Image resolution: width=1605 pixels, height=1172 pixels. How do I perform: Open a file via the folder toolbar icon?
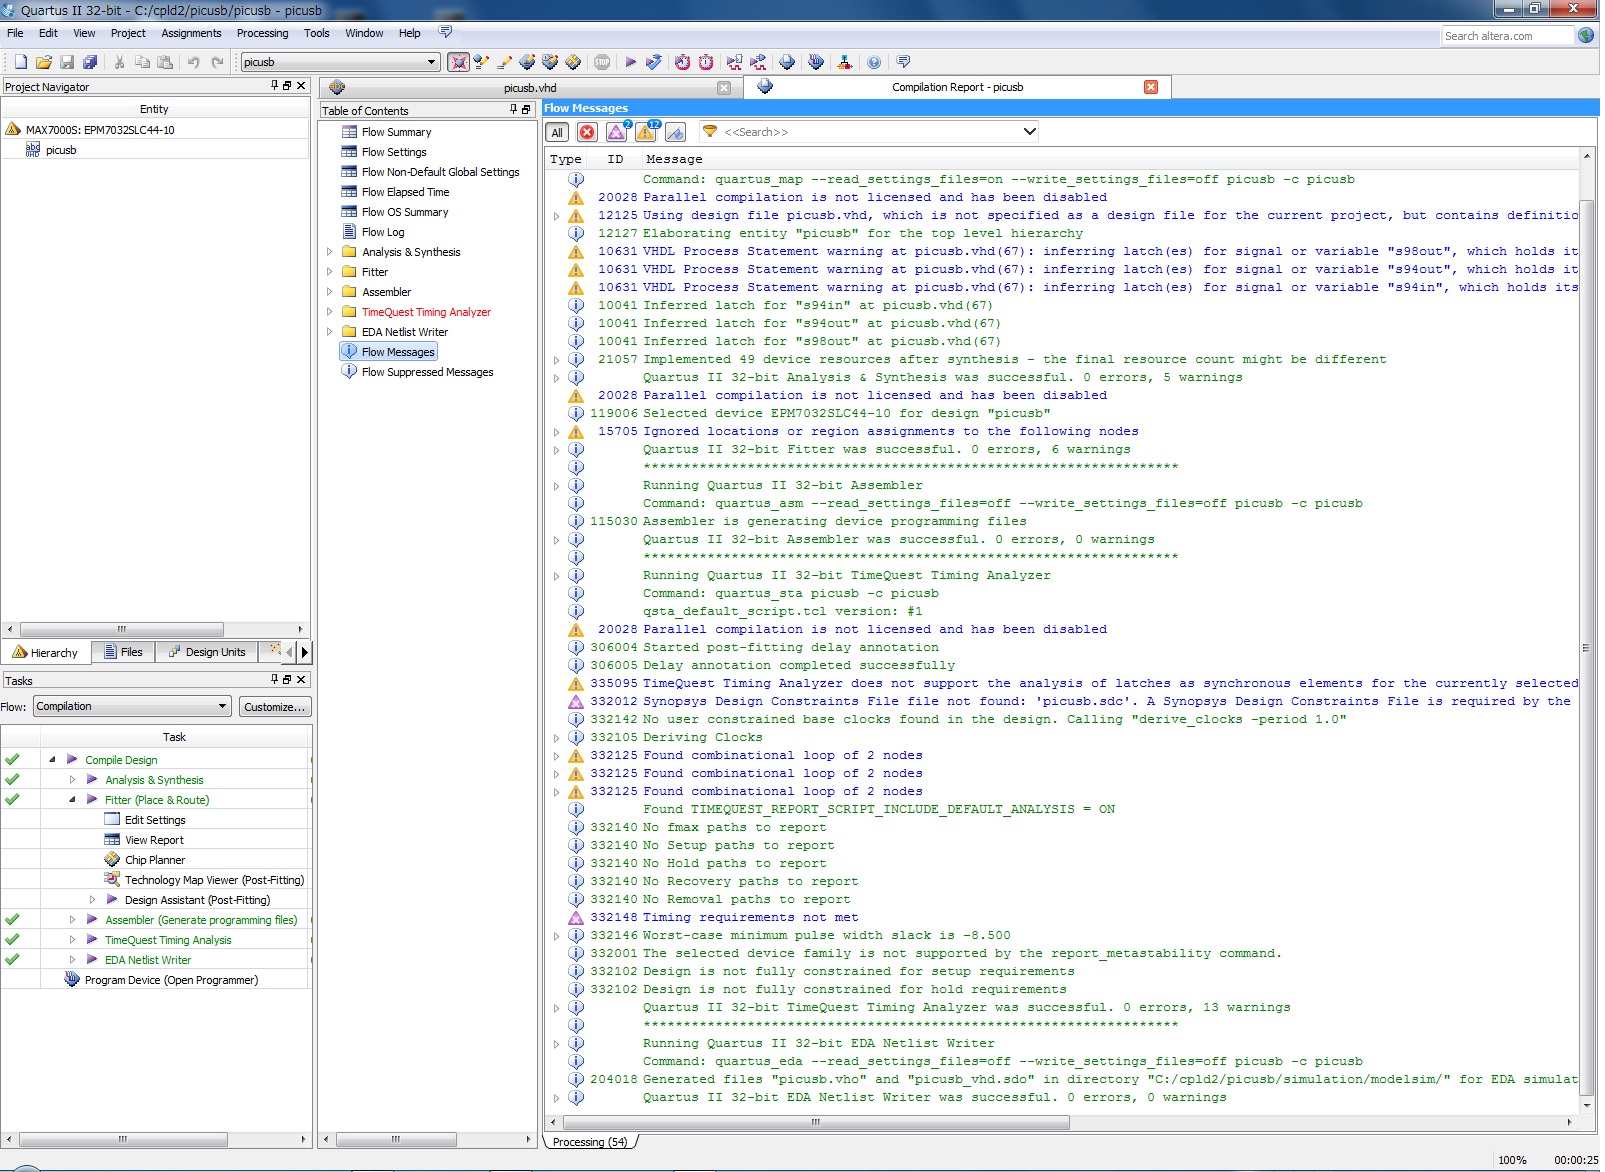coord(43,62)
